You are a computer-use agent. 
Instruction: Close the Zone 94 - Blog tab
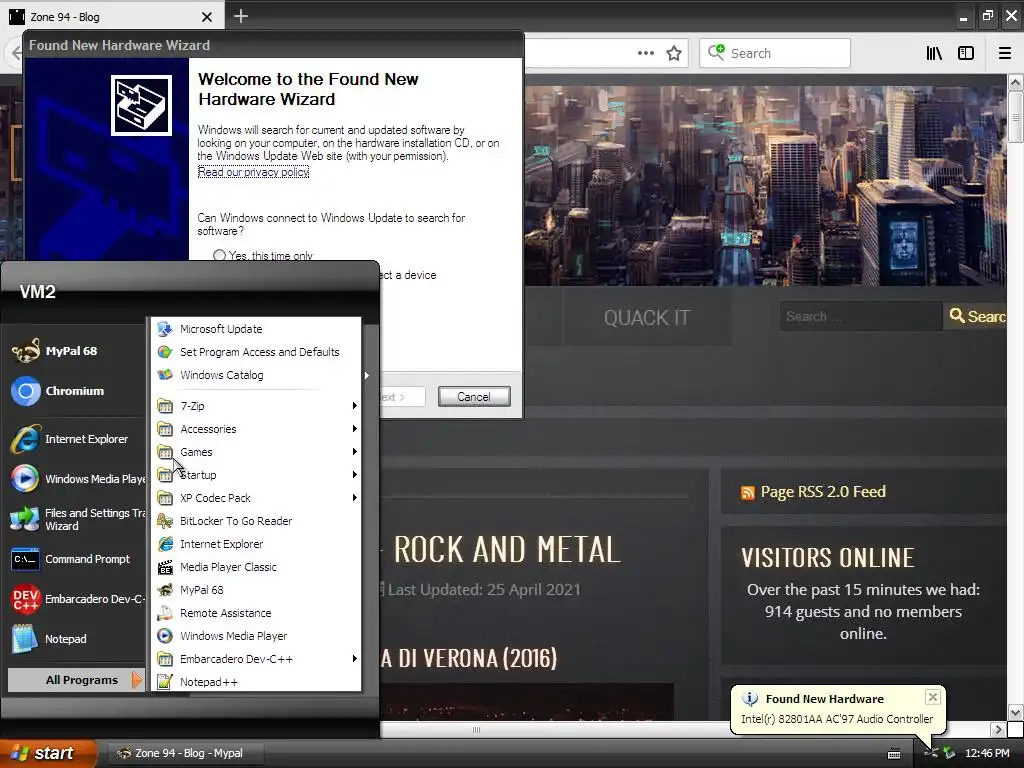click(x=207, y=17)
